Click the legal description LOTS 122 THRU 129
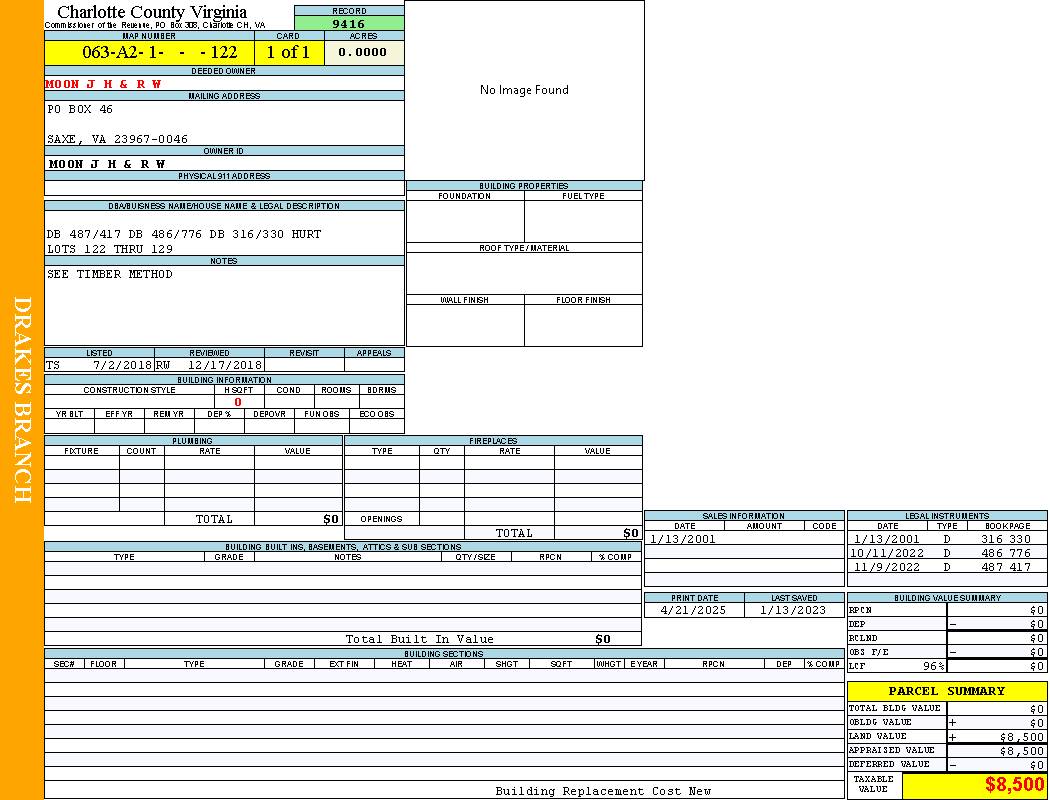 click(110, 249)
